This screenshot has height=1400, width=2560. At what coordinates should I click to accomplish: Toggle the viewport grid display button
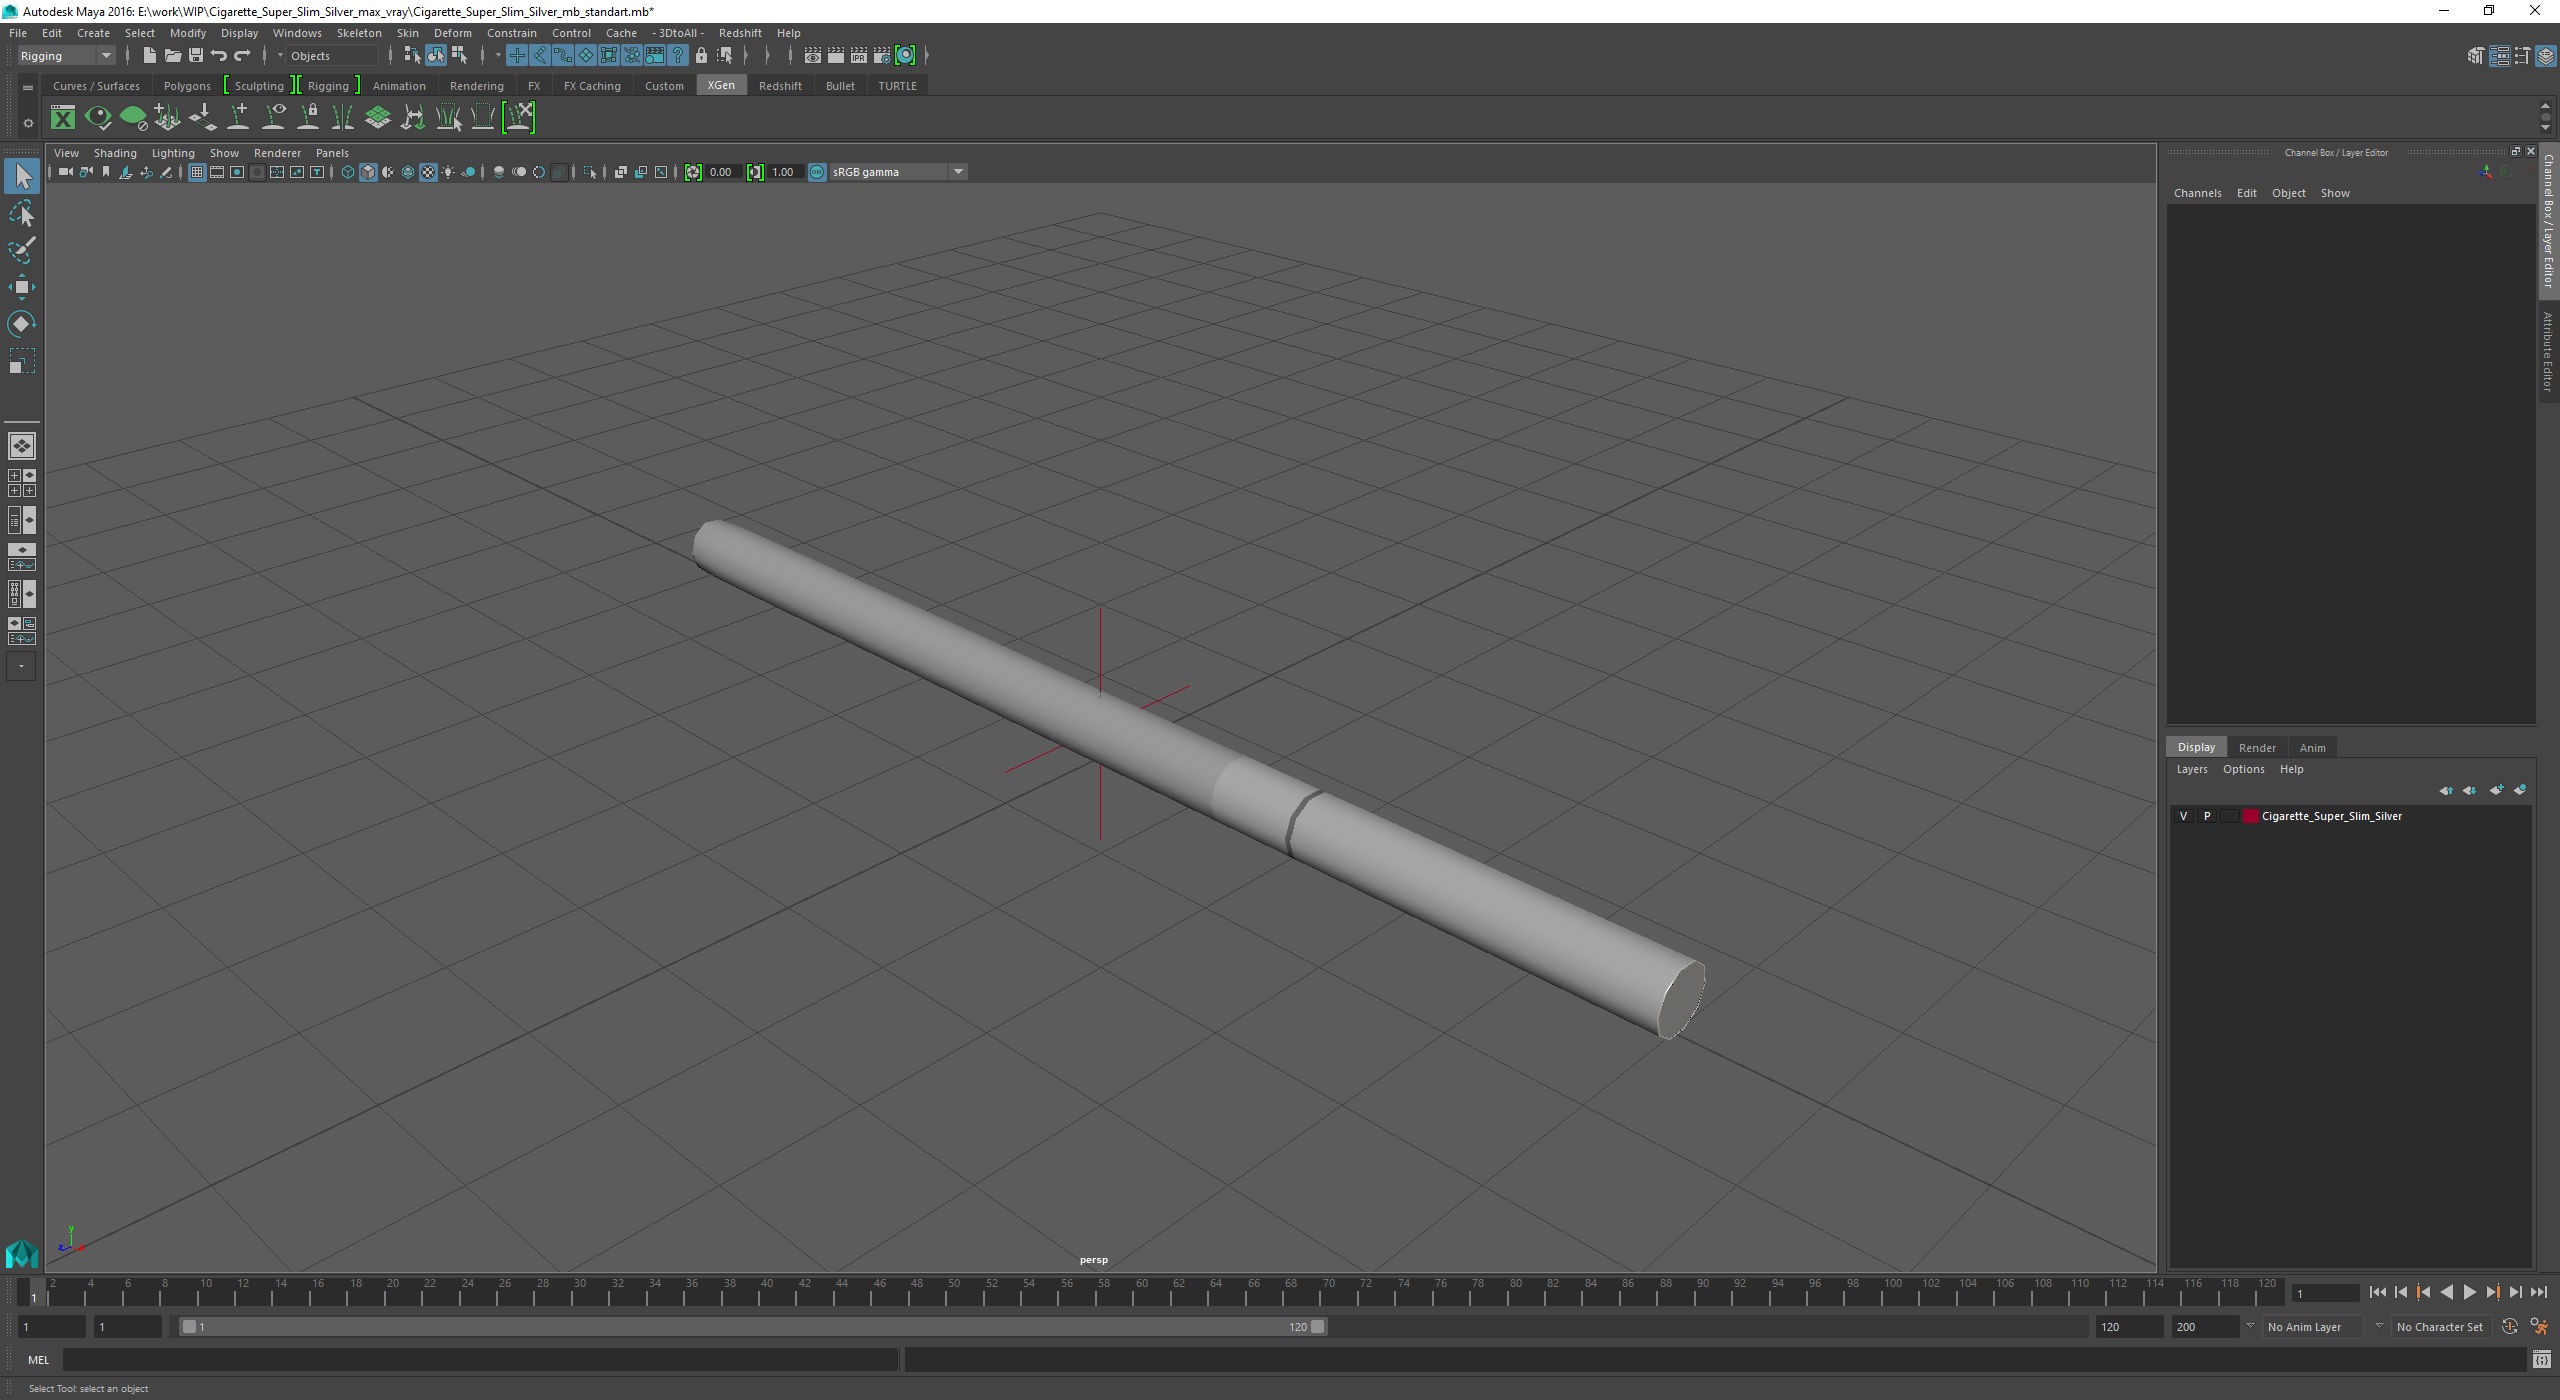point(197,172)
